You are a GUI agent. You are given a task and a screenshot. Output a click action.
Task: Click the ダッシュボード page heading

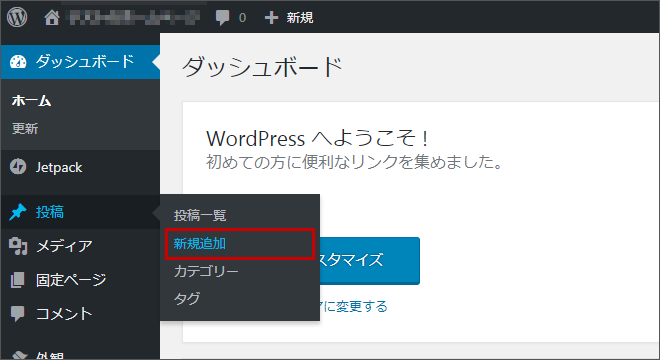pyautogui.click(x=262, y=67)
